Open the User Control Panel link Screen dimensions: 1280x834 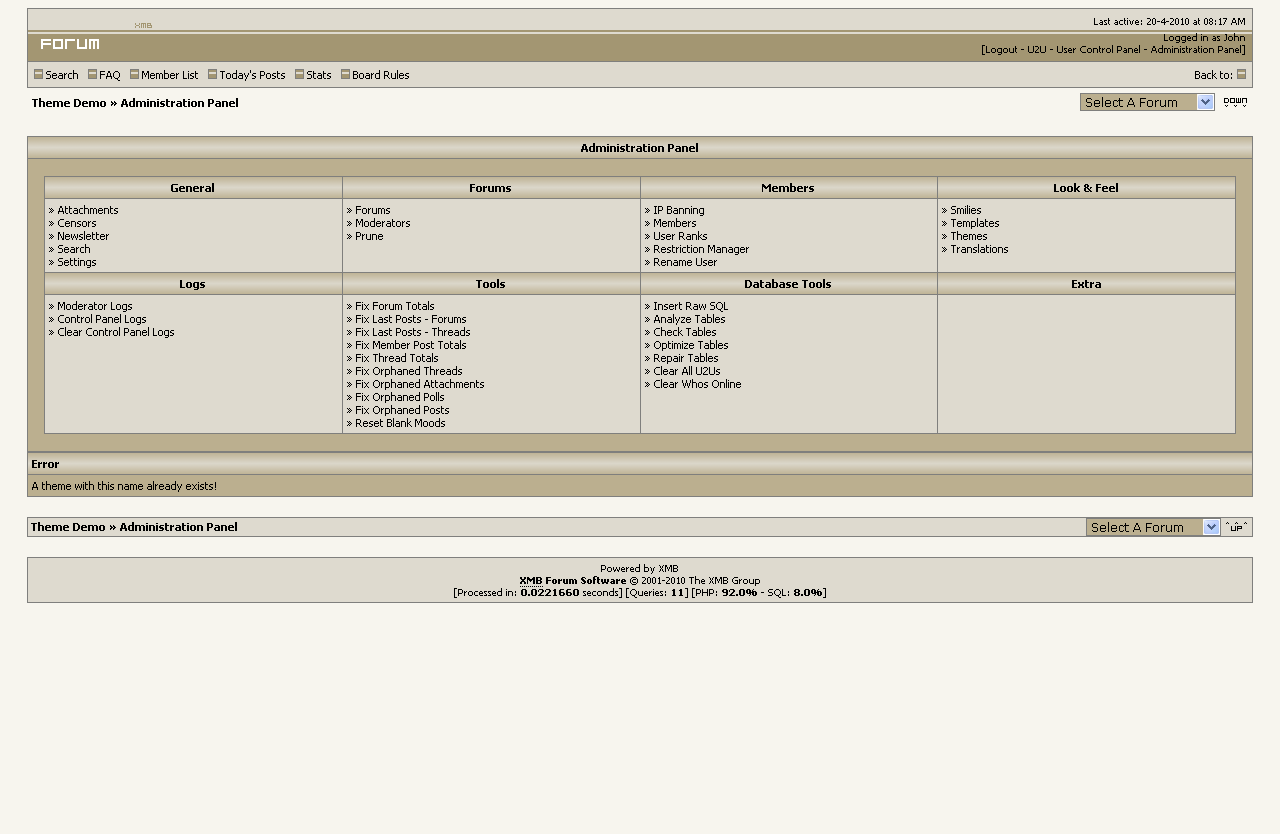[x=1098, y=49]
